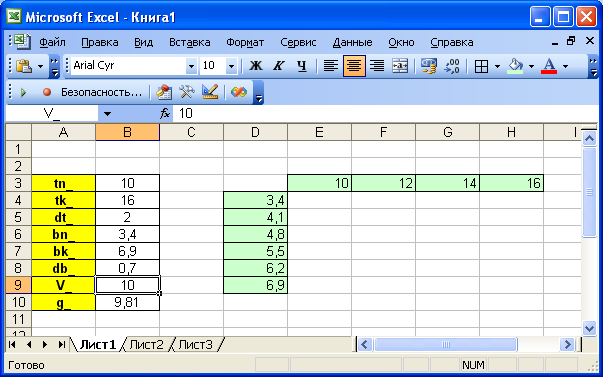The width and height of the screenshot is (603, 377).
Task: Open the macro toolbar options arrow
Action: point(258,93)
